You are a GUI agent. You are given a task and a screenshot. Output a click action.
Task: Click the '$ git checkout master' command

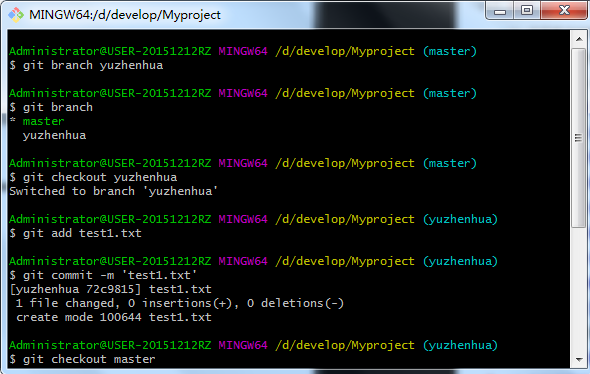pyautogui.click(x=82, y=359)
